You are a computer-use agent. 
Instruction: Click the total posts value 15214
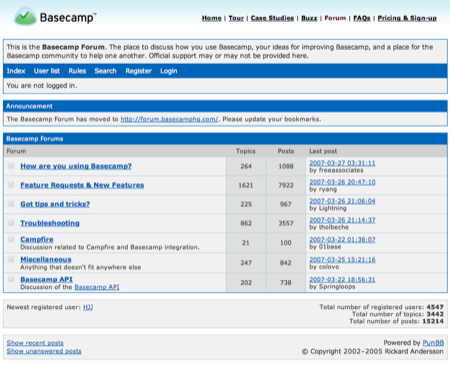point(433,321)
